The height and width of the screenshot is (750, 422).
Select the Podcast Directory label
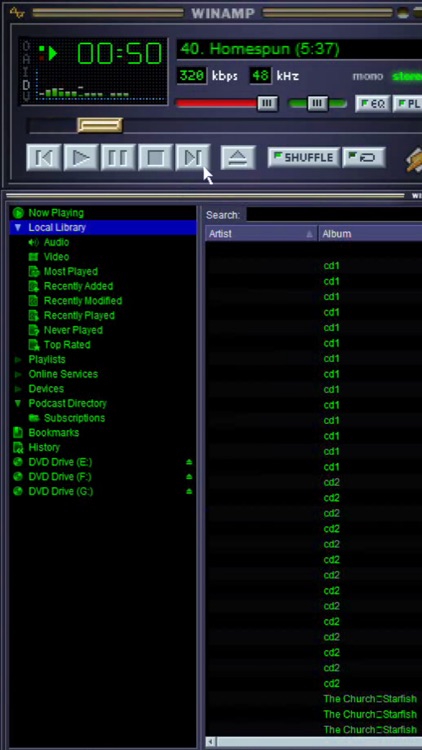point(67,404)
